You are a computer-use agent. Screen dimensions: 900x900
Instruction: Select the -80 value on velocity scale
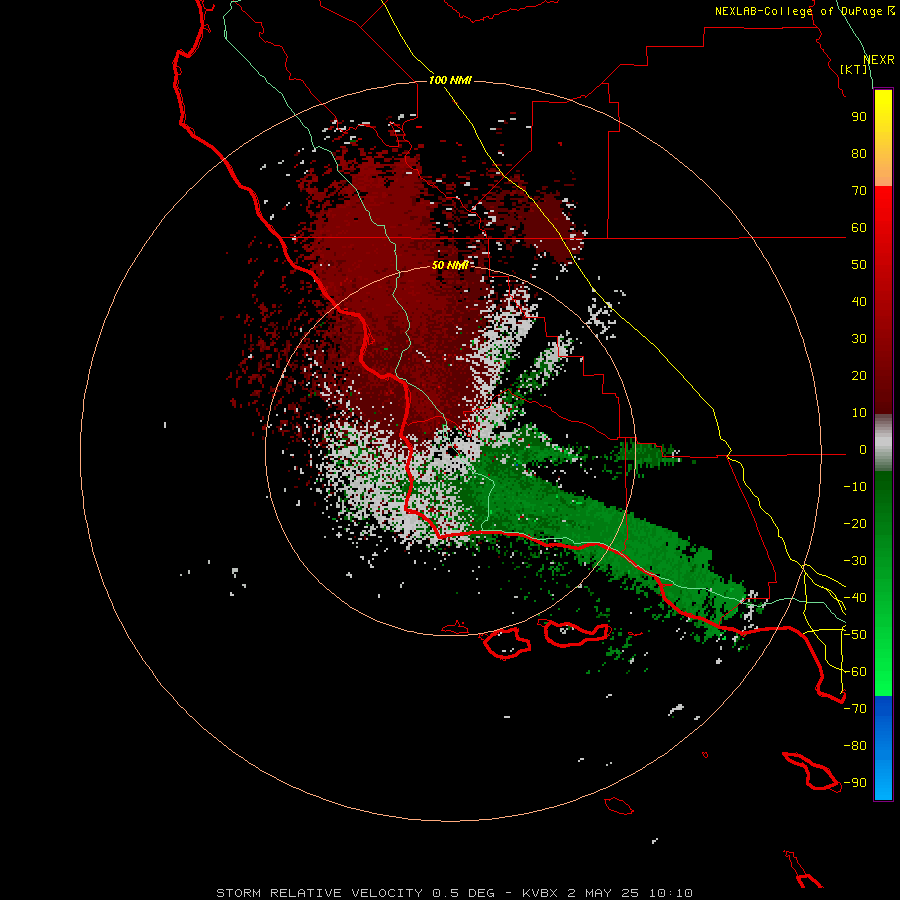(x=855, y=746)
